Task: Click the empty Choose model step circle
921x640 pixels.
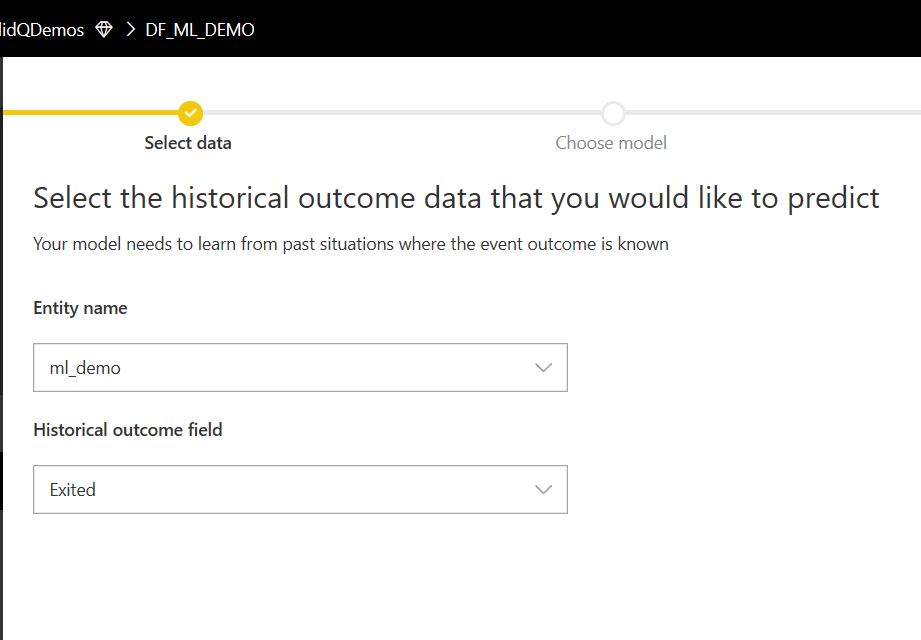Action: pyautogui.click(x=613, y=113)
